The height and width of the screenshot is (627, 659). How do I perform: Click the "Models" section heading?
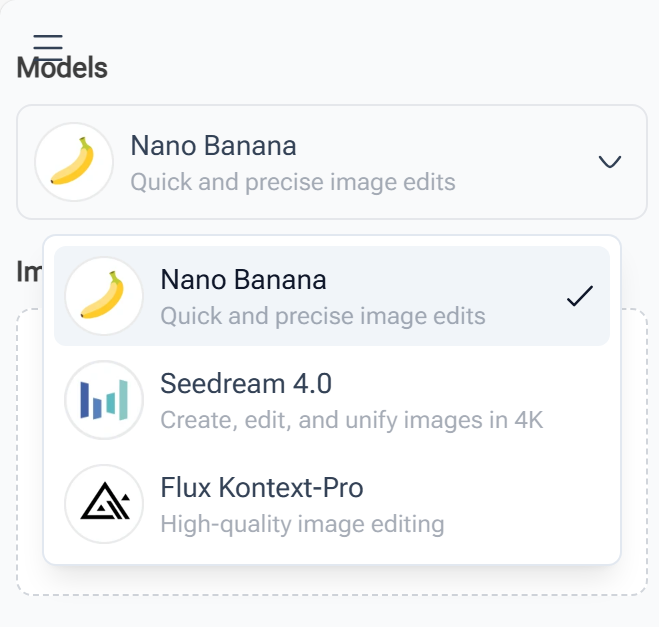point(63,69)
